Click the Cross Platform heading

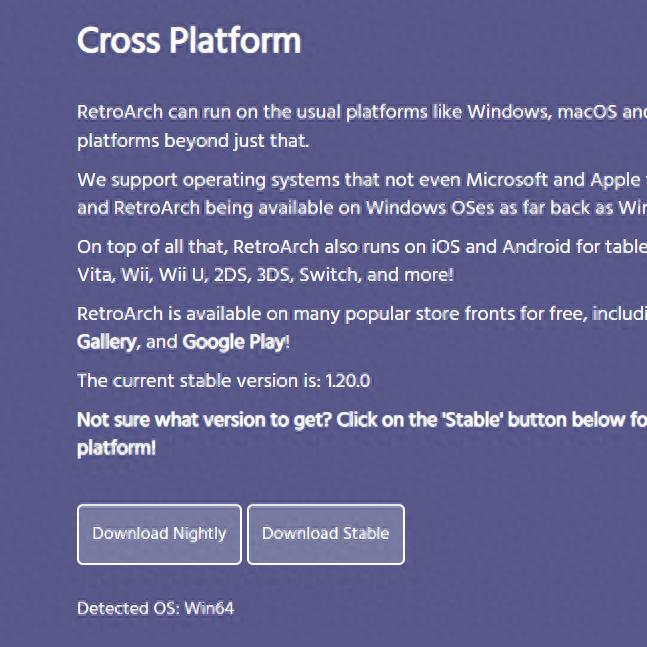click(x=189, y=41)
